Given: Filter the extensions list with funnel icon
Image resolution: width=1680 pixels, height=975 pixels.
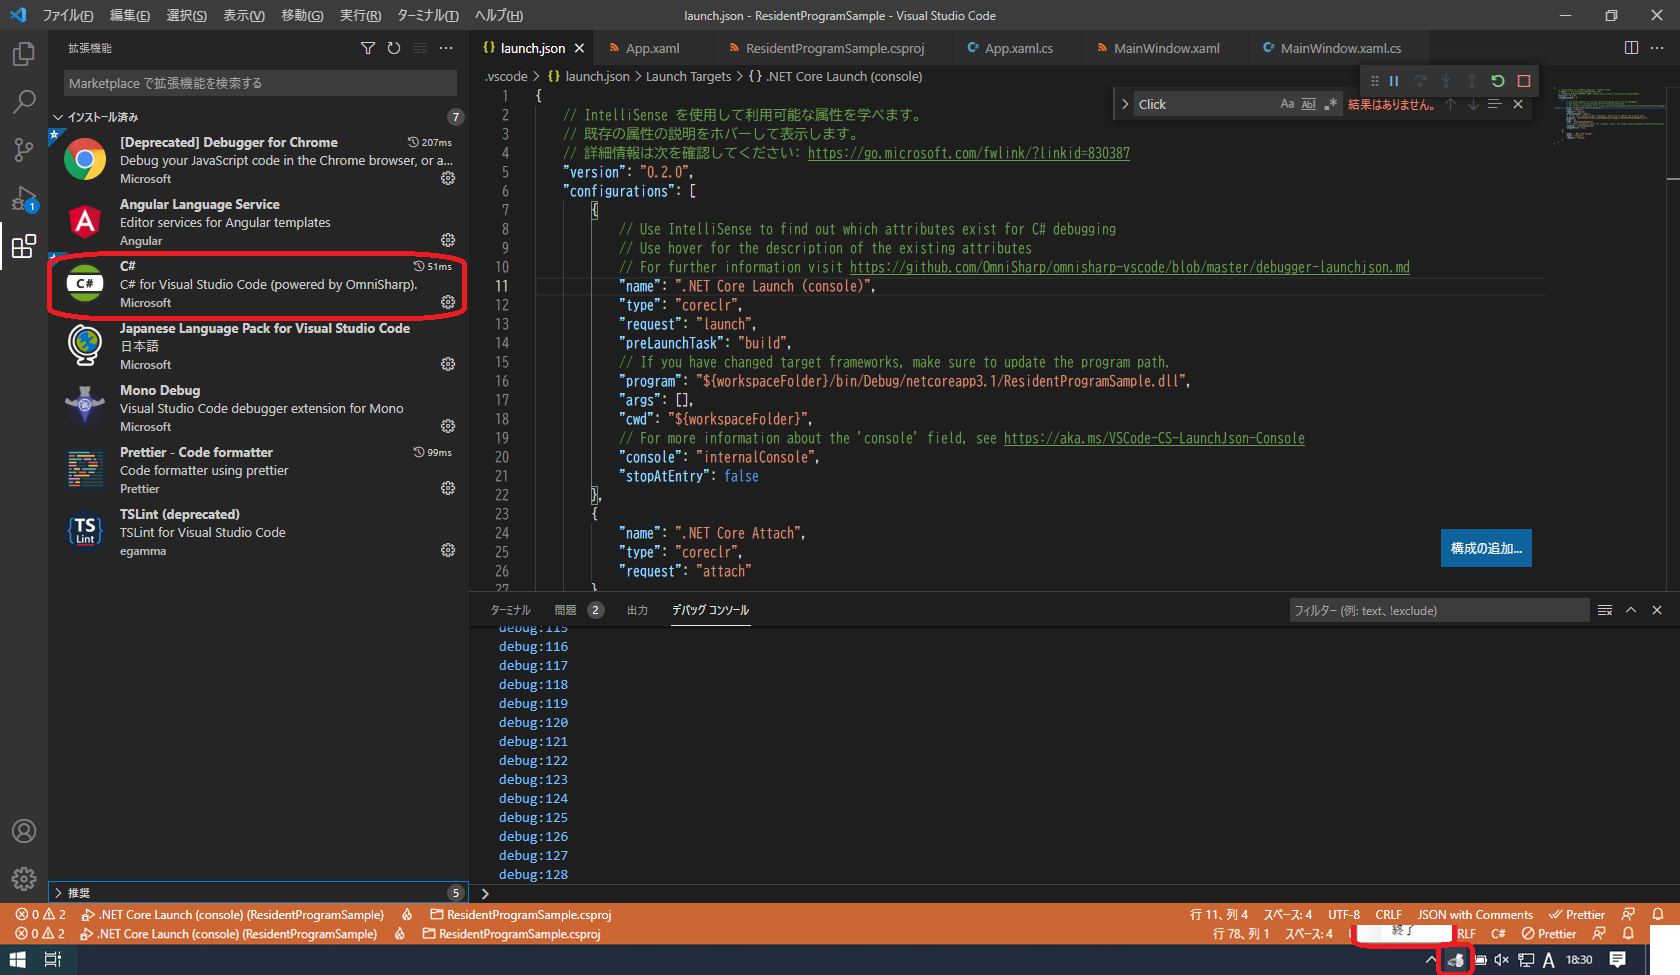Looking at the screenshot, I should (x=368, y=48).
